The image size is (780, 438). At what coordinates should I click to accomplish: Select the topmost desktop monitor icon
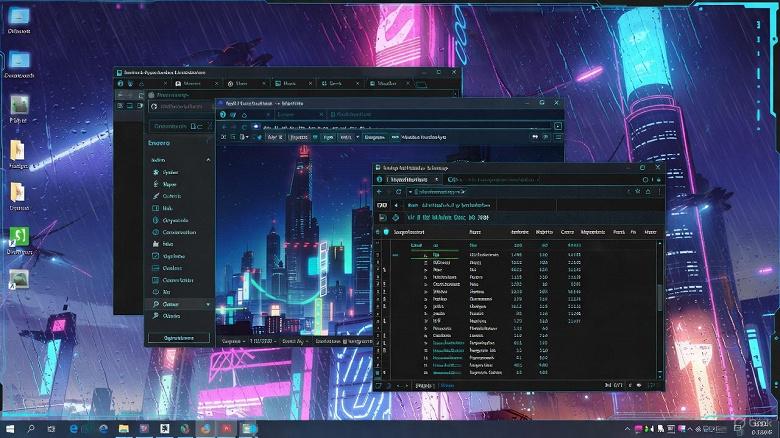pos(19,16)
